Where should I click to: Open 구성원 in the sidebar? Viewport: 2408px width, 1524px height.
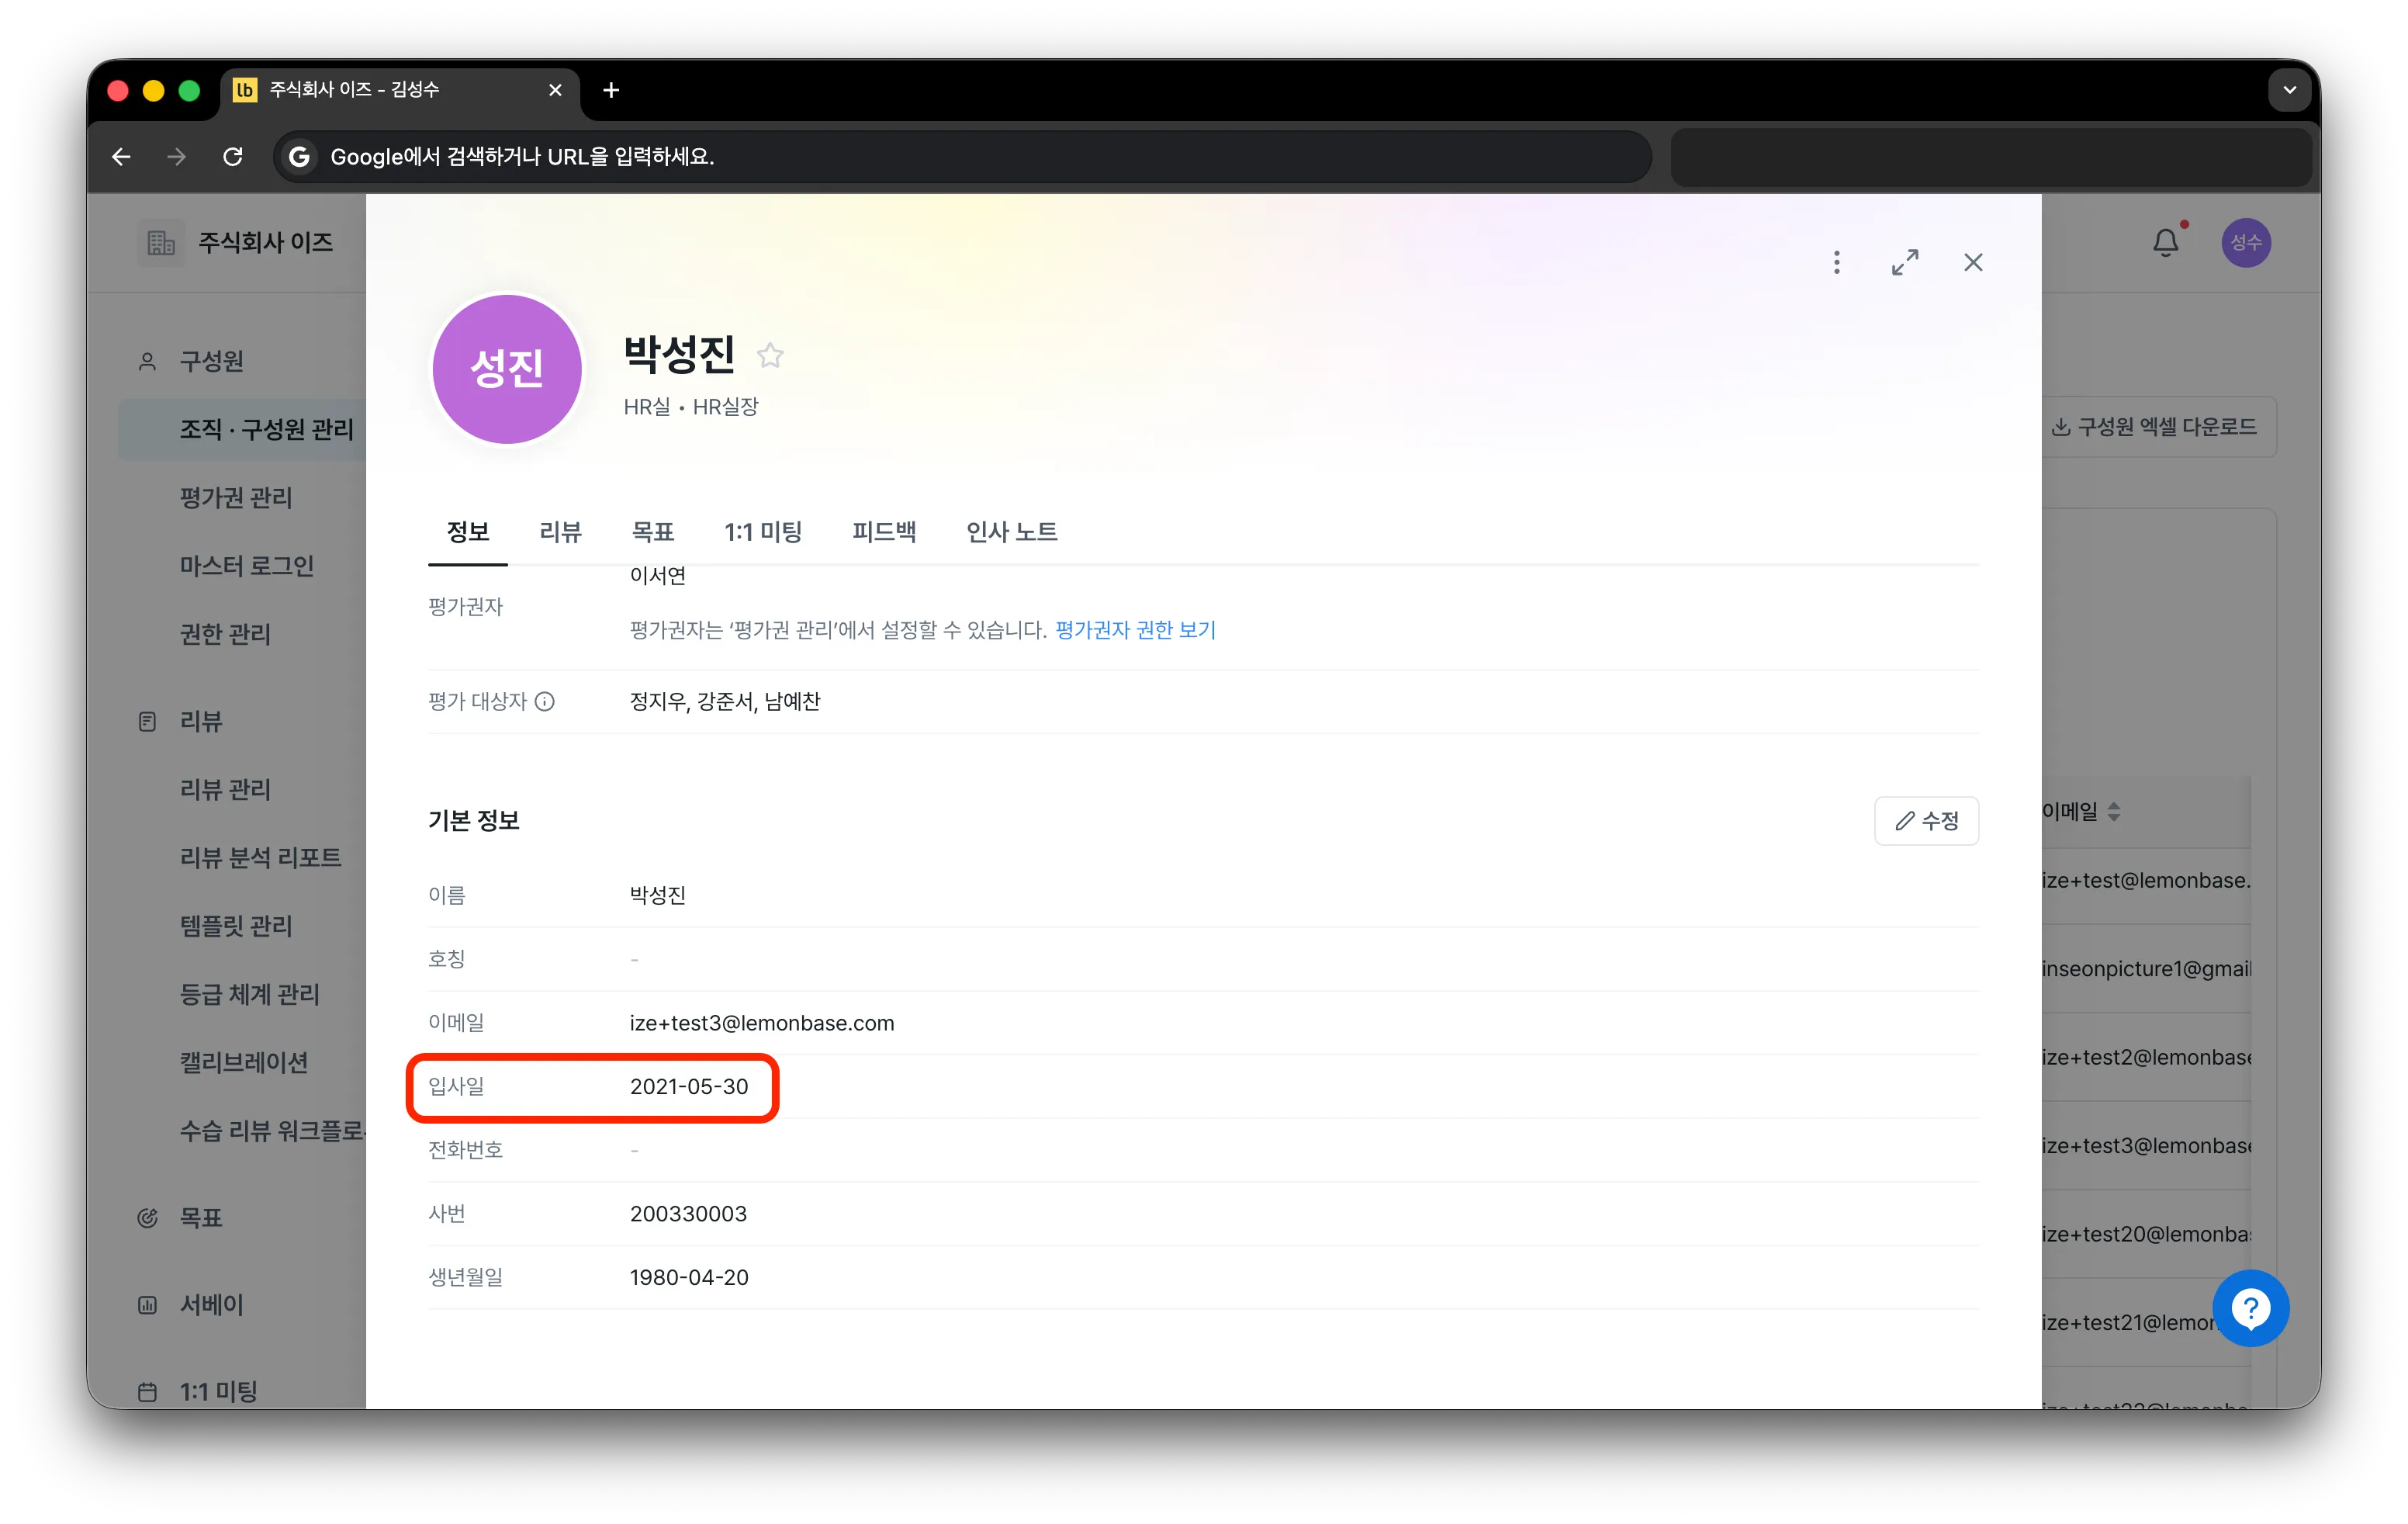pyautogui.click(x=211, y=361)
